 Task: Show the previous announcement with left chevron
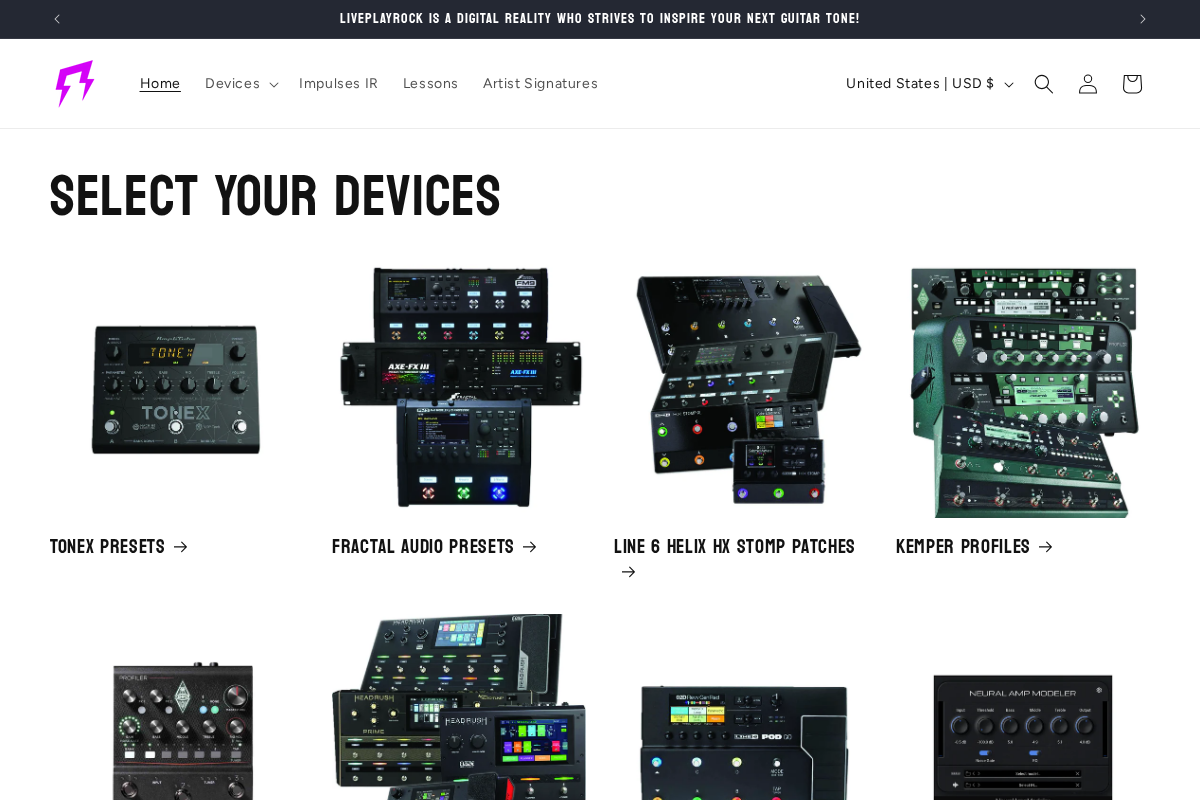coord(57,19)
